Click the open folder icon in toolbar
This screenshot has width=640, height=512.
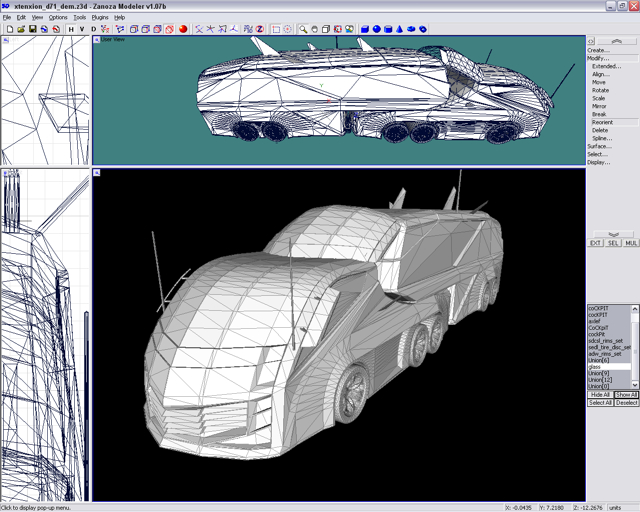point(21,29)
